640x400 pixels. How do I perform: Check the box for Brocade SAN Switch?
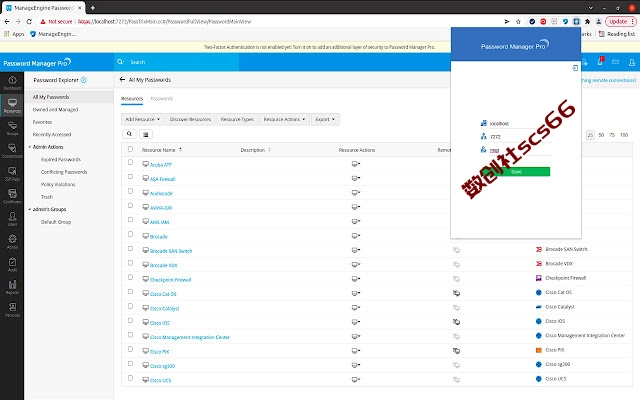[130, 249]
